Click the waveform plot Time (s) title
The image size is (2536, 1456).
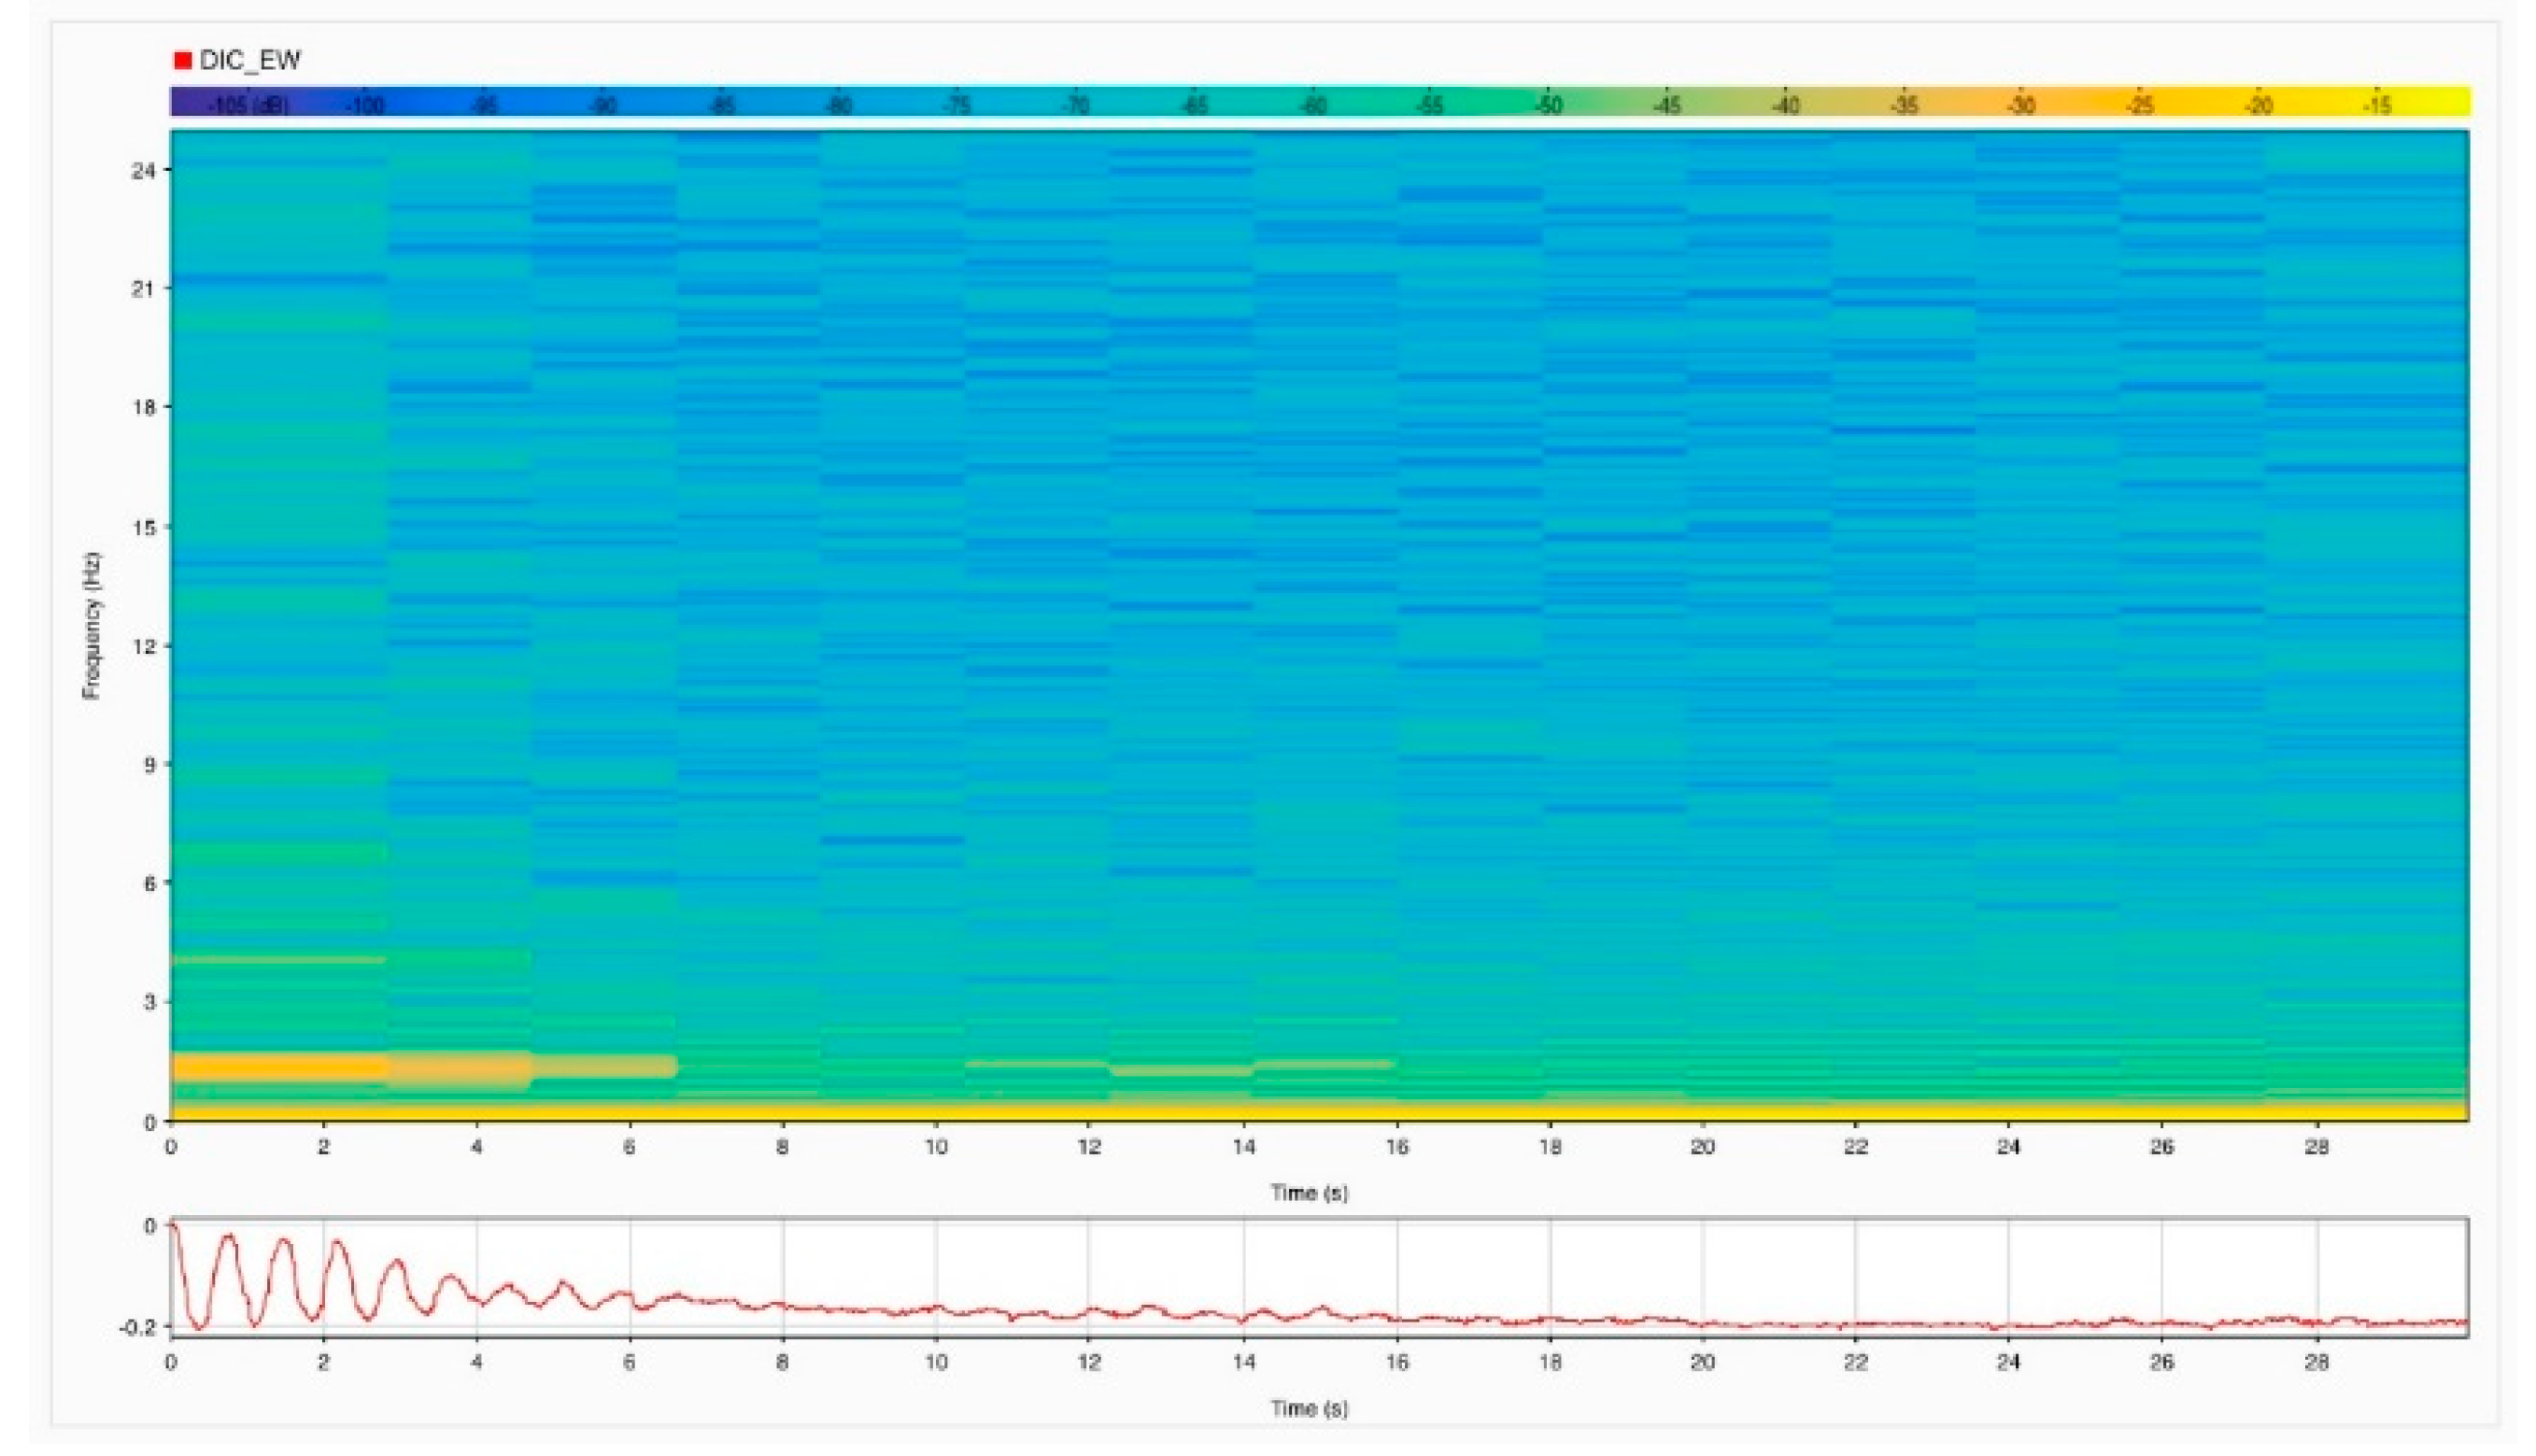[x=1309, y=1408]
